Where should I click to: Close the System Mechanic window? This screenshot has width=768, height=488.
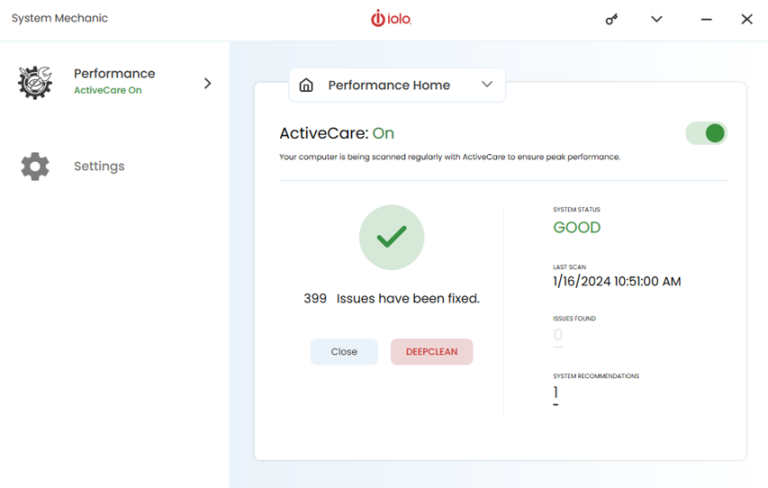click(x=746, y=19)
